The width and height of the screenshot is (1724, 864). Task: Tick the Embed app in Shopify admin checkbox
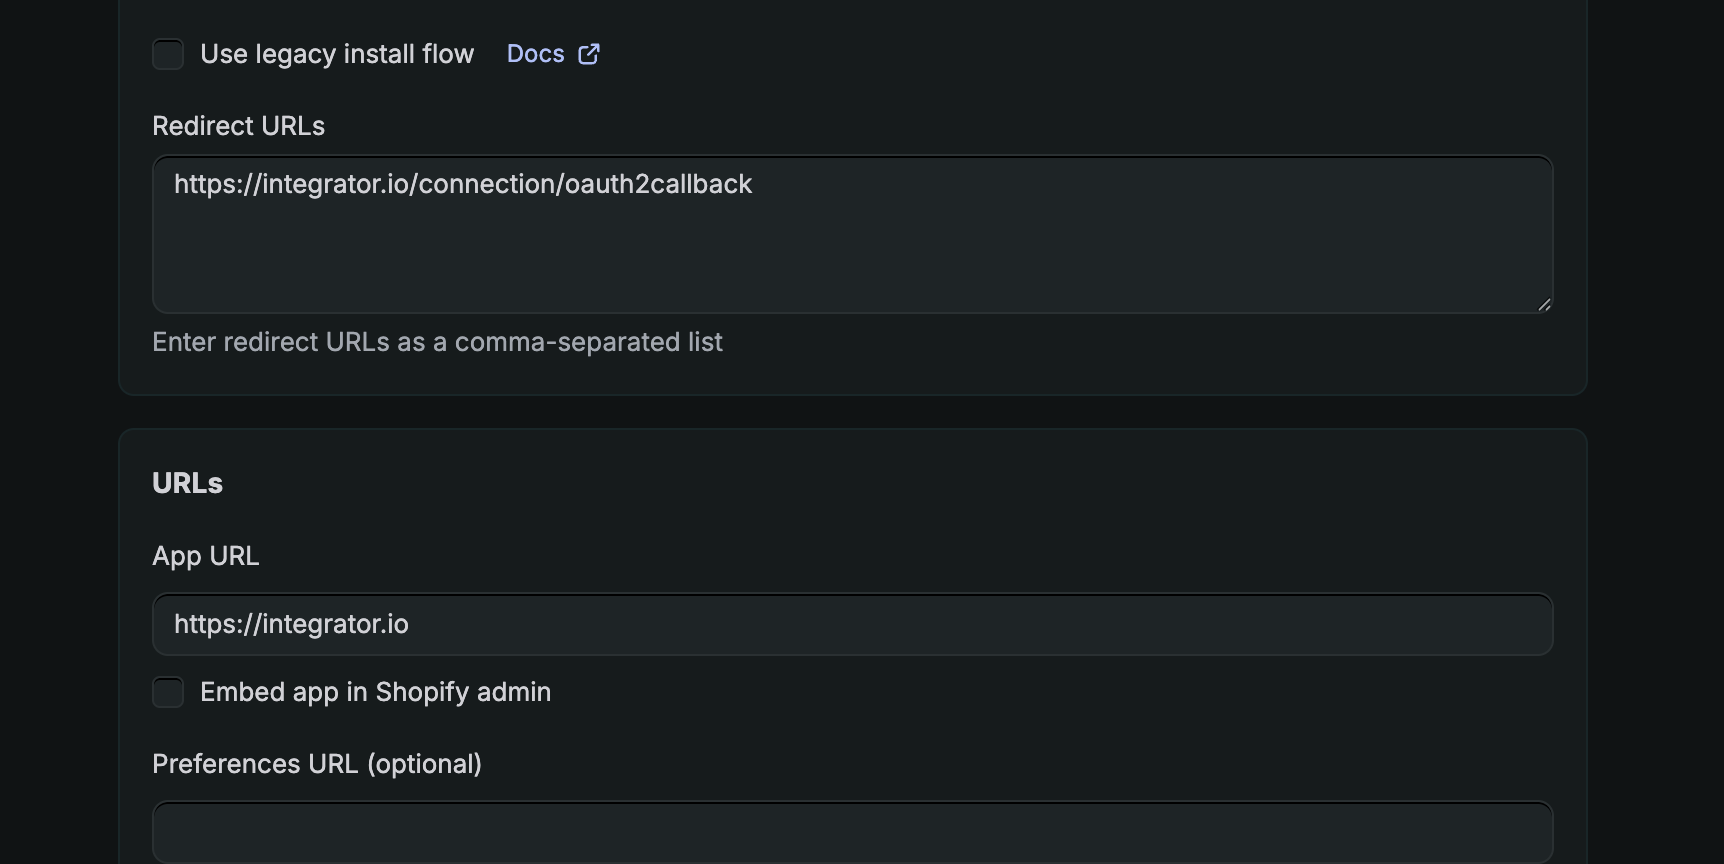168,692
